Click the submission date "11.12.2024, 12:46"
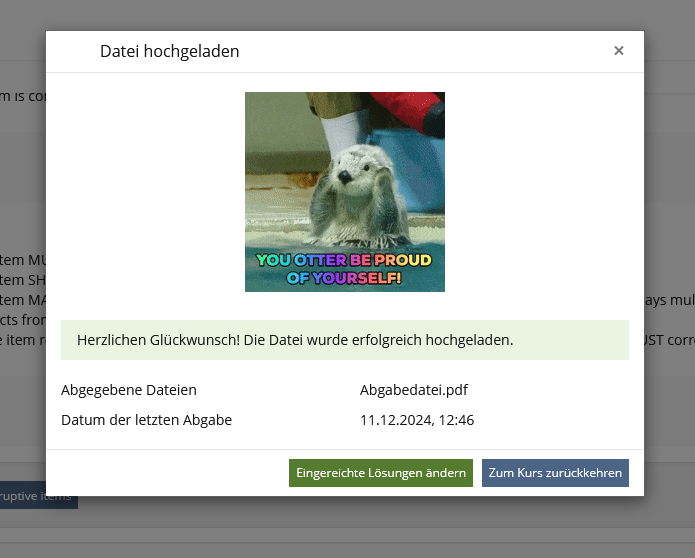Screen dimensions: 695x558 [x=416, y=420]
